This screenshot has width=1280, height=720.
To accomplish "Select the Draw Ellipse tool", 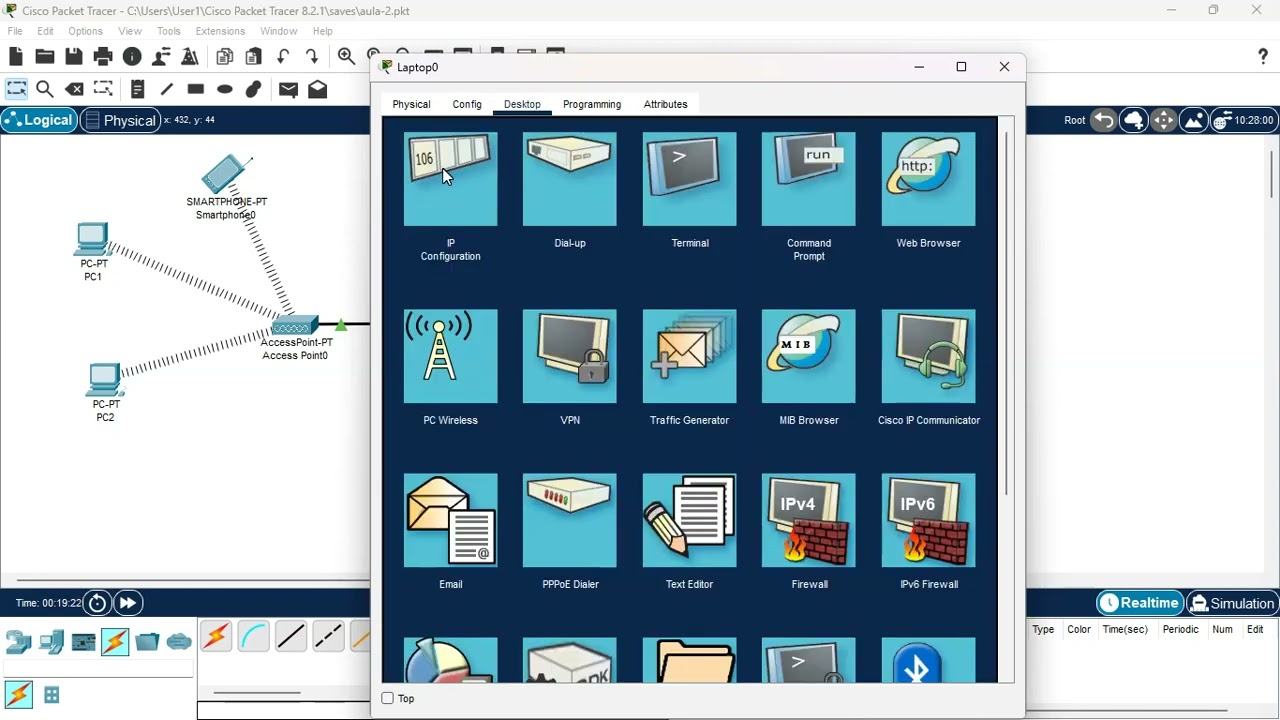I will 225,89.
